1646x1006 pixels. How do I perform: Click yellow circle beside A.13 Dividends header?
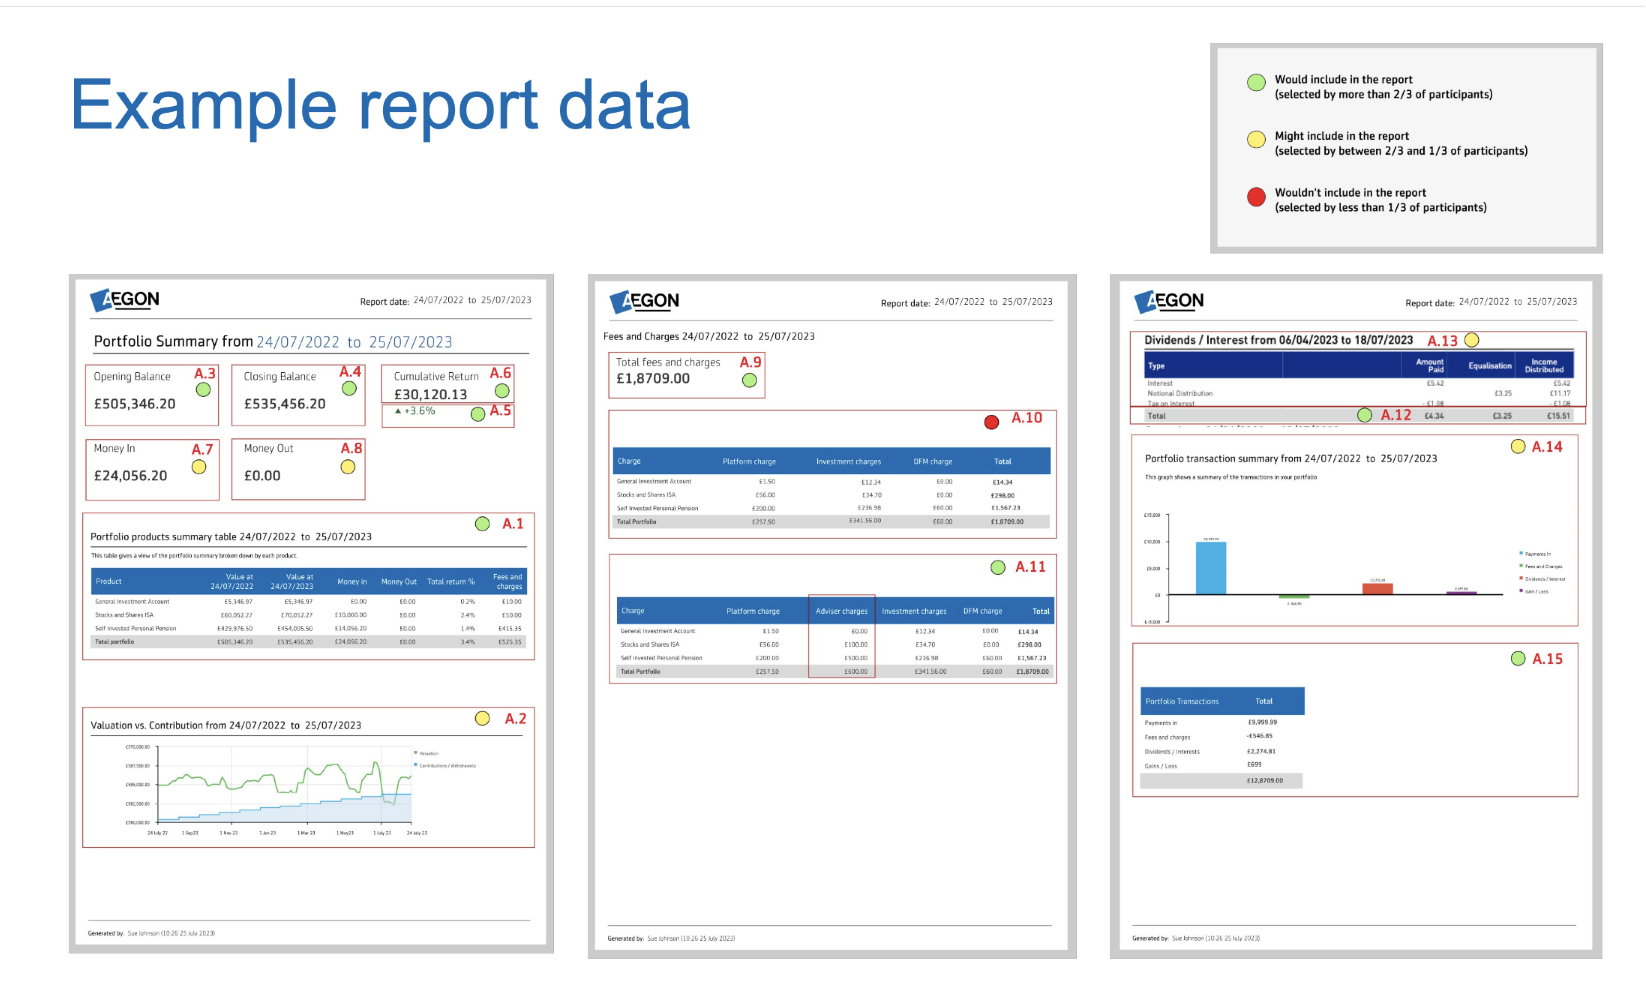point(1472,340)
